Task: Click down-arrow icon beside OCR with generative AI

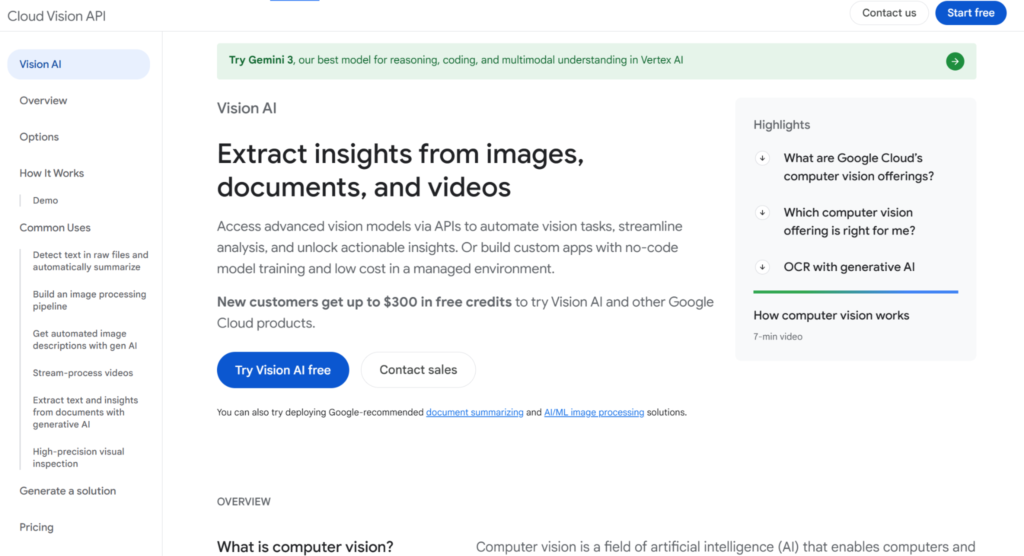Action: pos(762,267)
